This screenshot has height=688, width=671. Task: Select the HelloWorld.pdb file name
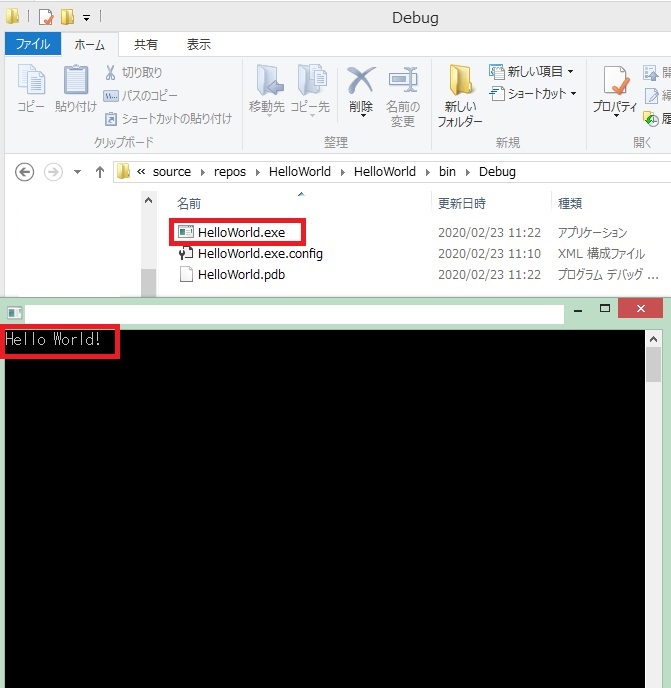tap(241, 274)
